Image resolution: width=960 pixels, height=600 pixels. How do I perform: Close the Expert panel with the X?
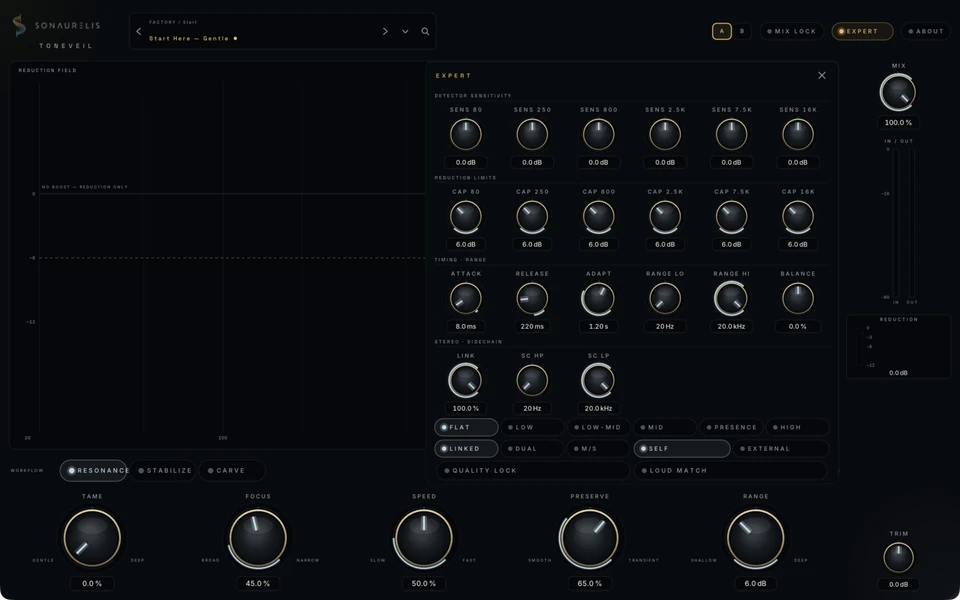click(x=822, y=75)
